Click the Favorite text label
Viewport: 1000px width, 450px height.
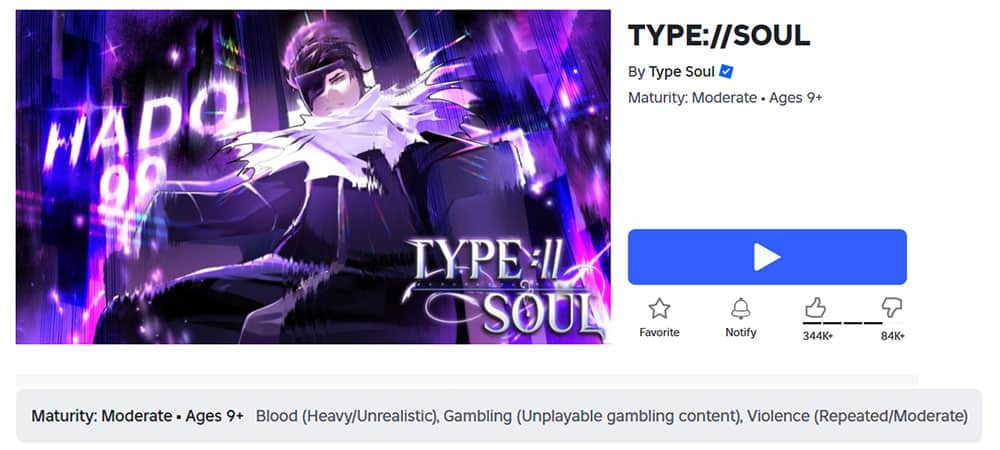[x=659, y=333]
